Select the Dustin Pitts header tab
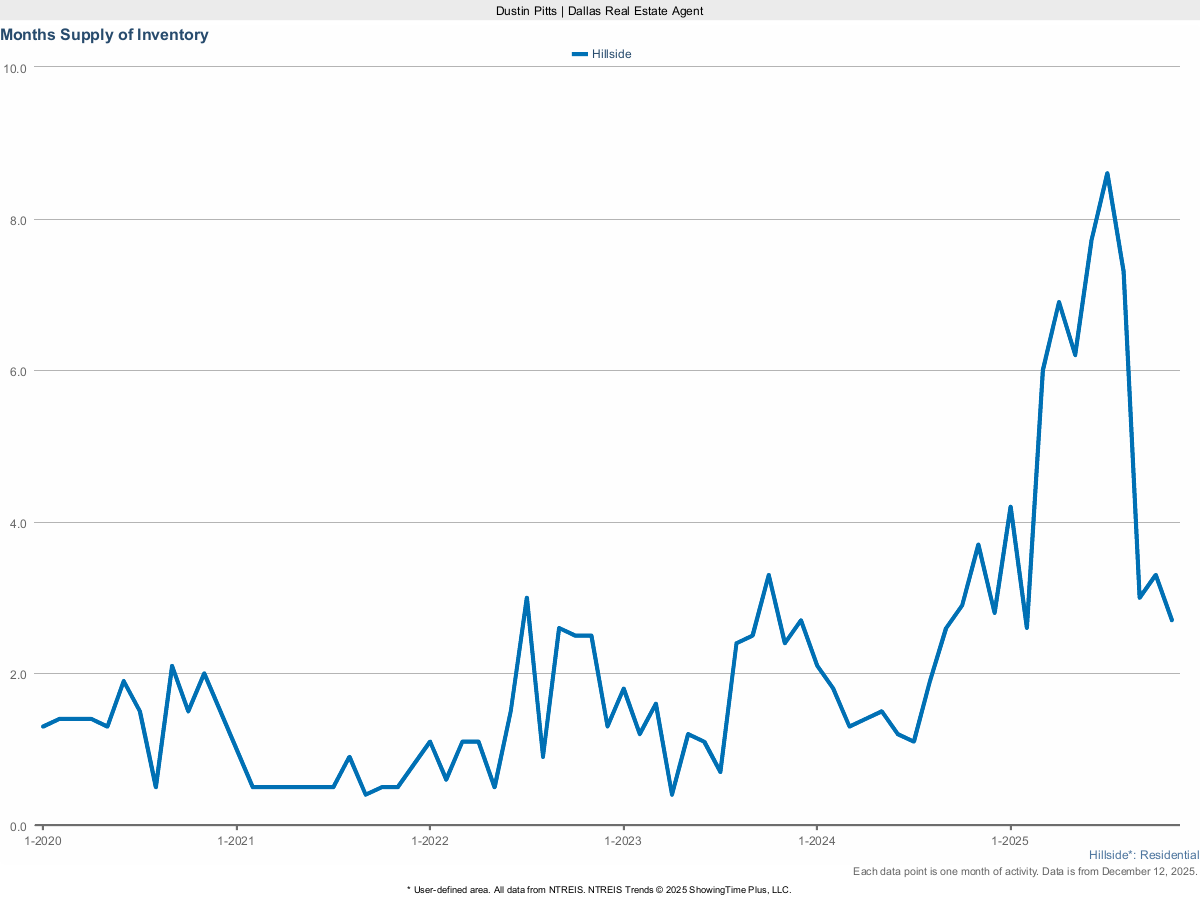 (x=599, y=11)
